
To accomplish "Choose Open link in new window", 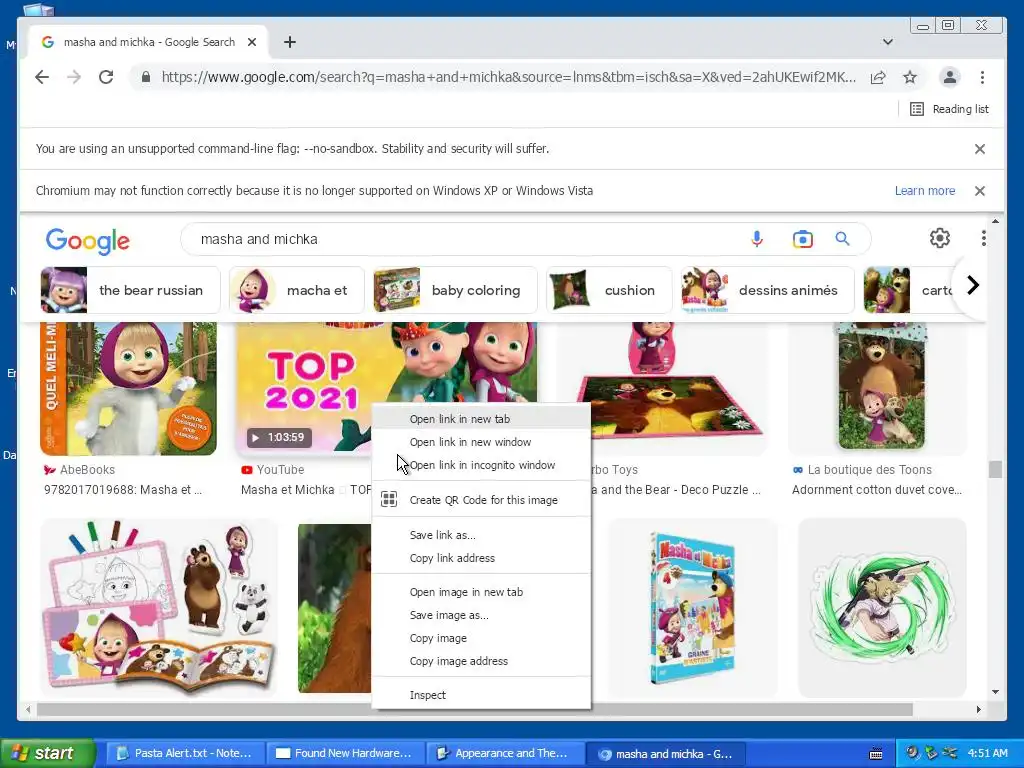I will tap(481, 442).
